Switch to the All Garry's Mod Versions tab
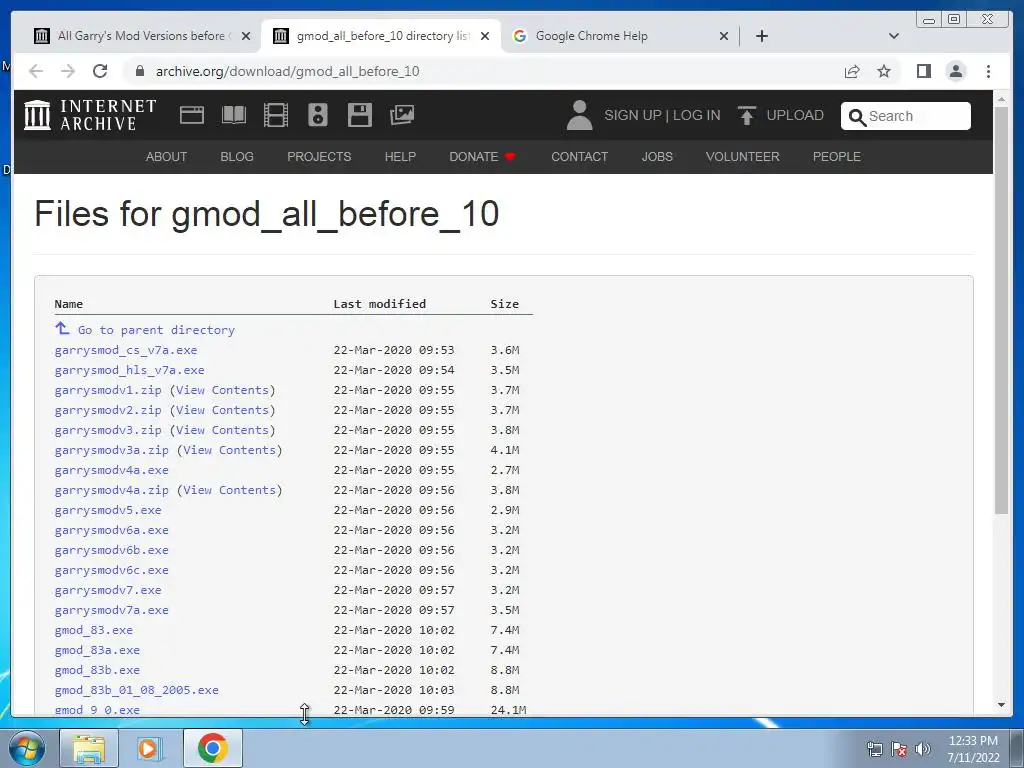1024x768 pixels. pos(142,36)
